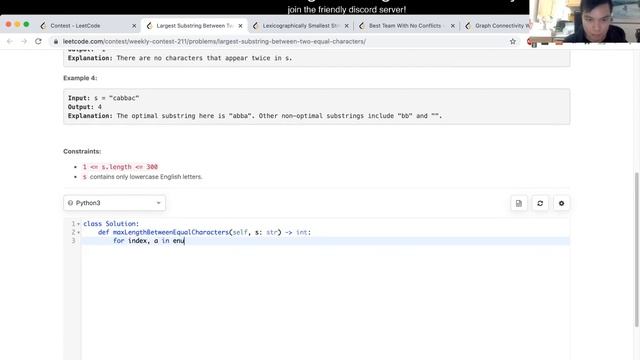Viewport: 640px width, 360px height.
Task: Click the lock icon in address bar
Action: point(56,41)
